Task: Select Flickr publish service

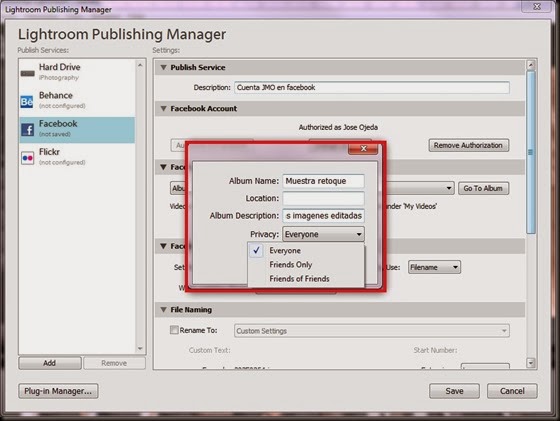Action: (x=77, y=157)
